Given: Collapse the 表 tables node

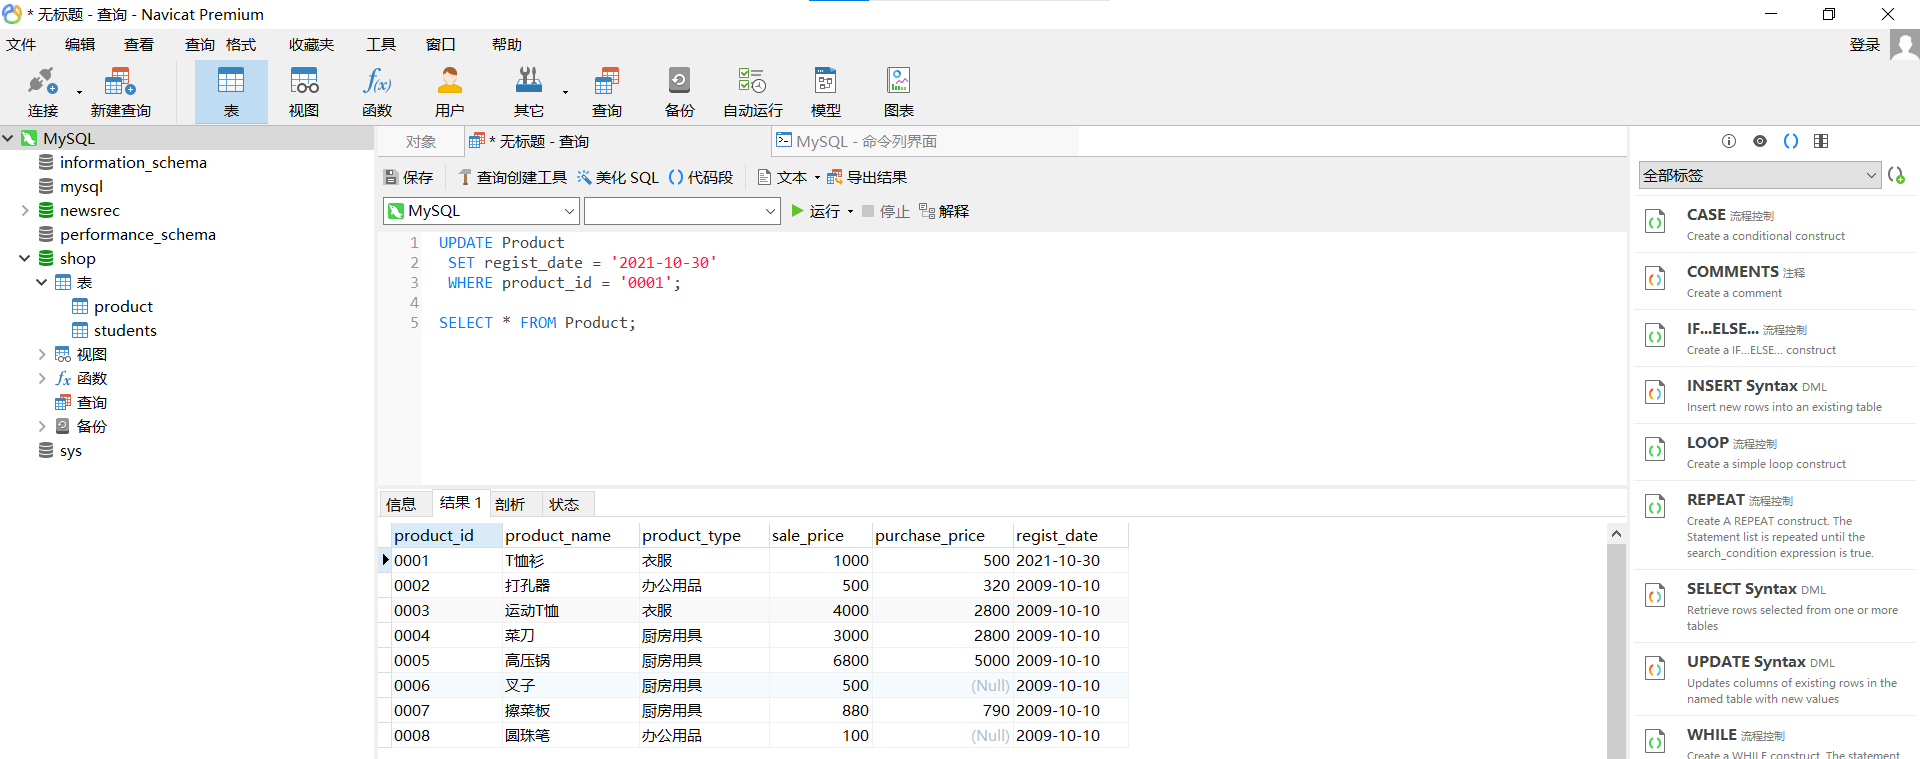Looking at the screenshot, I should (x=42, y=283).
